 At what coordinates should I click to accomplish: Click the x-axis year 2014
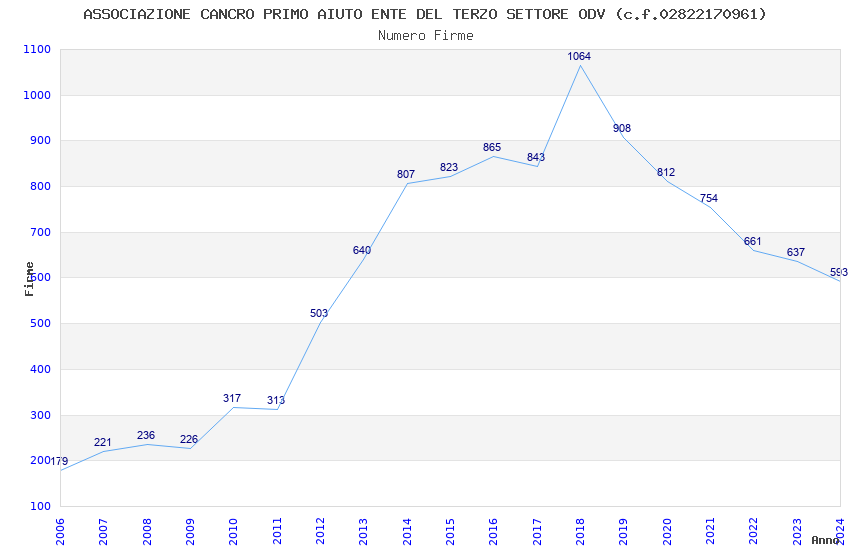pos(407,532)
